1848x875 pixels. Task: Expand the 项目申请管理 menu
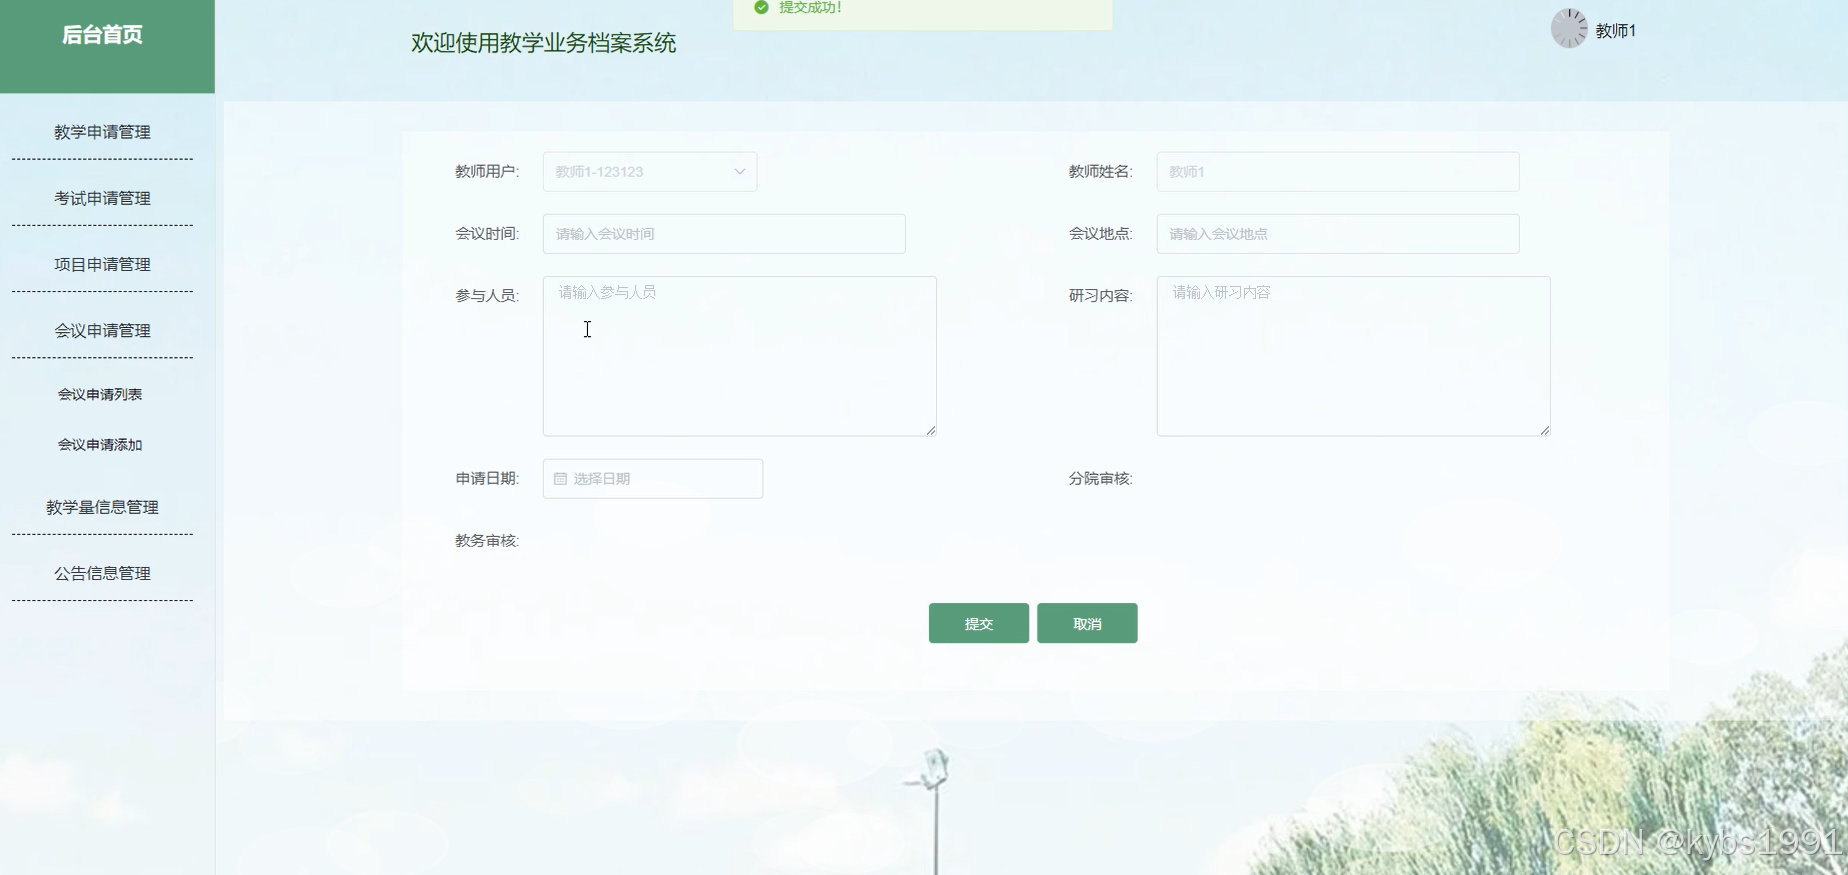(x=102, y=264)
